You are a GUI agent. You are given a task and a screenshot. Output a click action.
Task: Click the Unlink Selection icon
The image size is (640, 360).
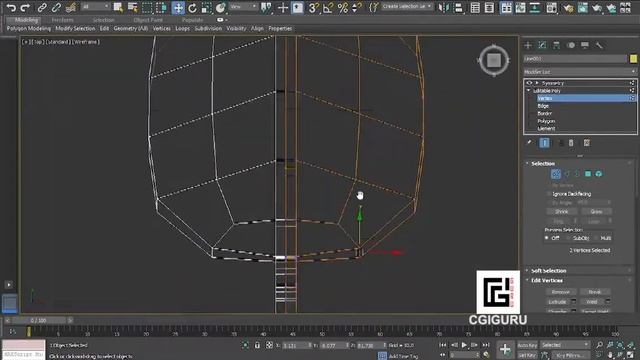pyautogui.click(x=56, y=7)
